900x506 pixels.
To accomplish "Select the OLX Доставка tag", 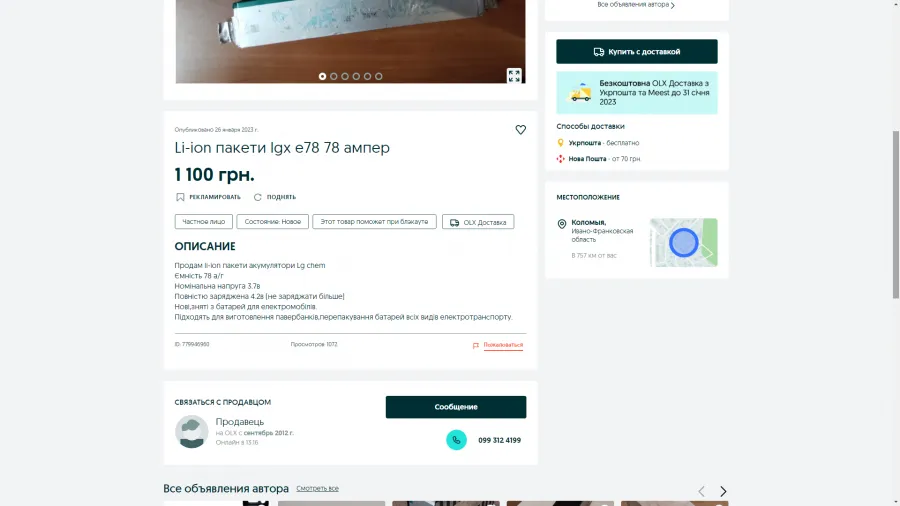I will coord(478,222).
